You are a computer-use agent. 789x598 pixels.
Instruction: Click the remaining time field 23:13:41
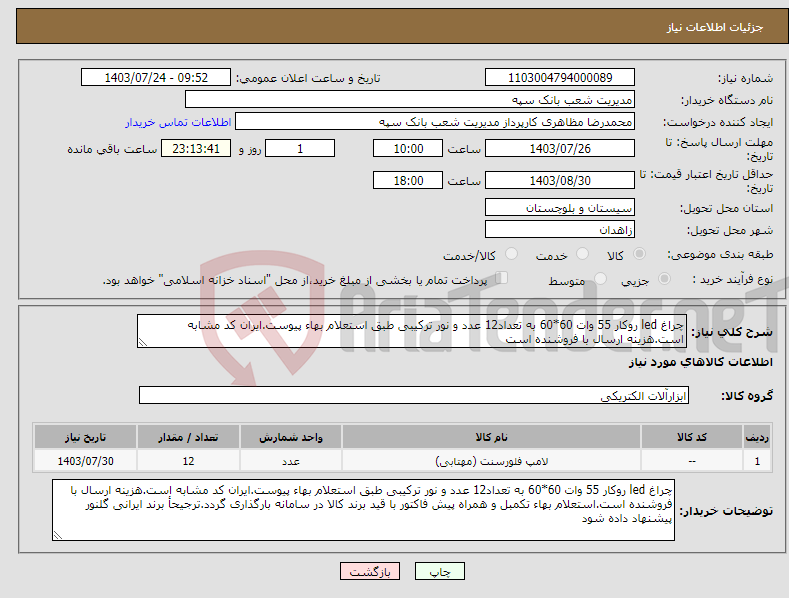[196, 148]
